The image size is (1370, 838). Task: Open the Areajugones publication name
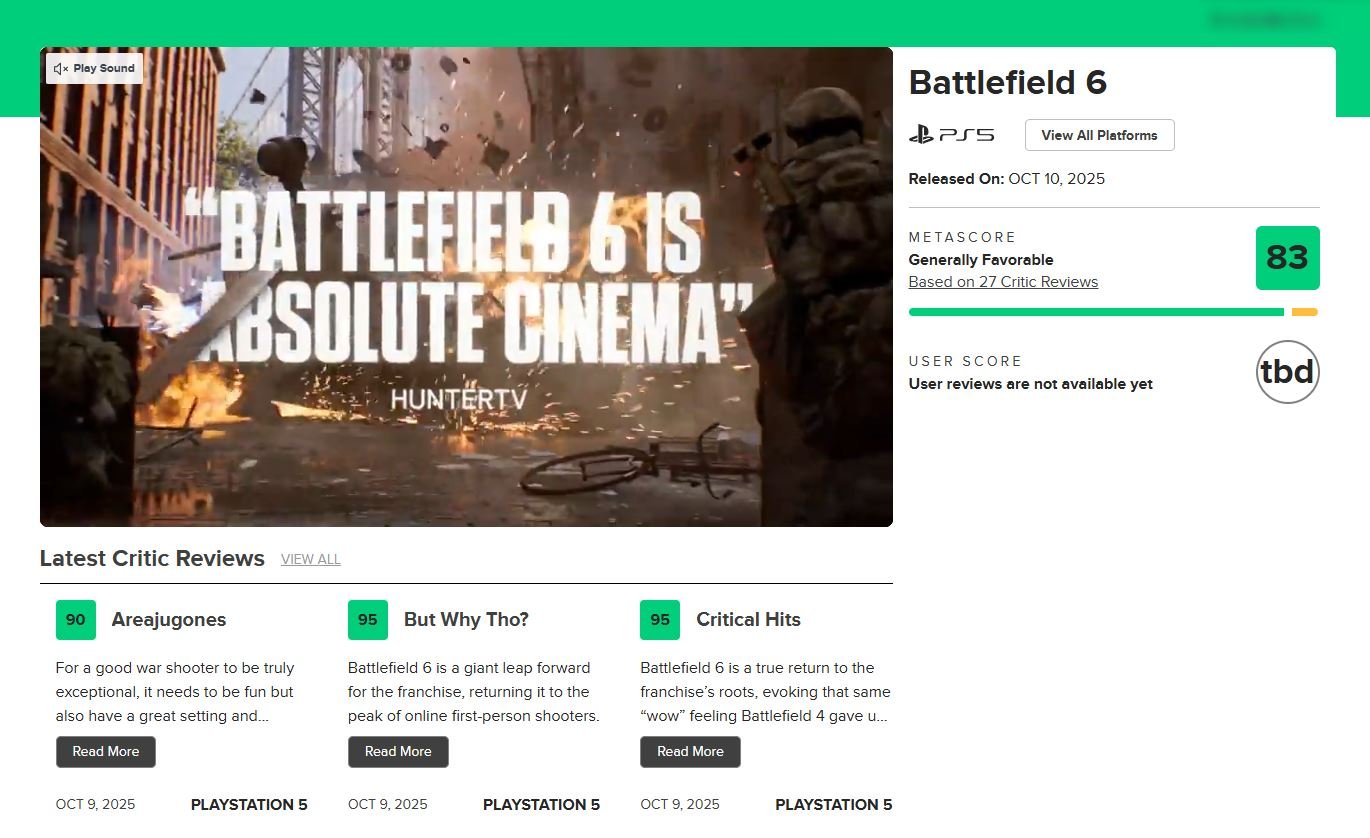click(168, 620)
